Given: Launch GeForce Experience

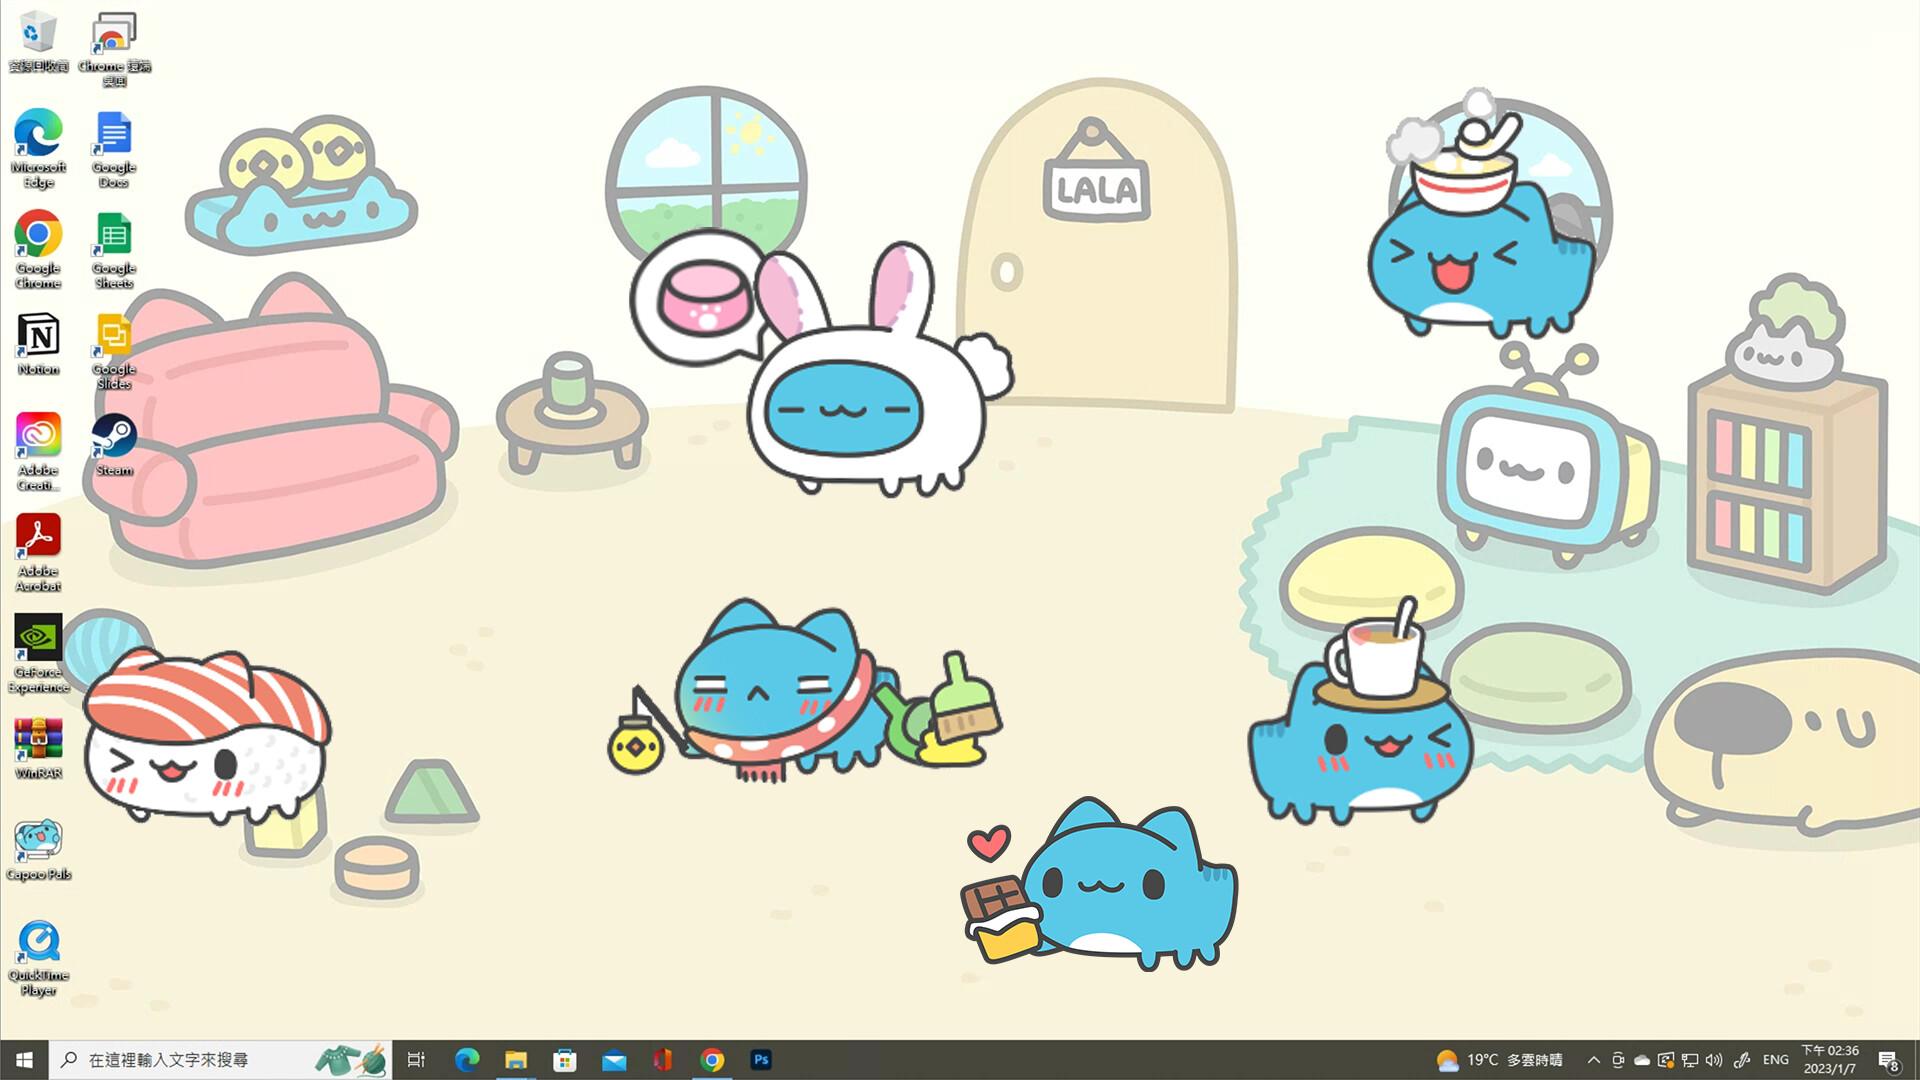Looking at the screenshot, I should 37,638.
